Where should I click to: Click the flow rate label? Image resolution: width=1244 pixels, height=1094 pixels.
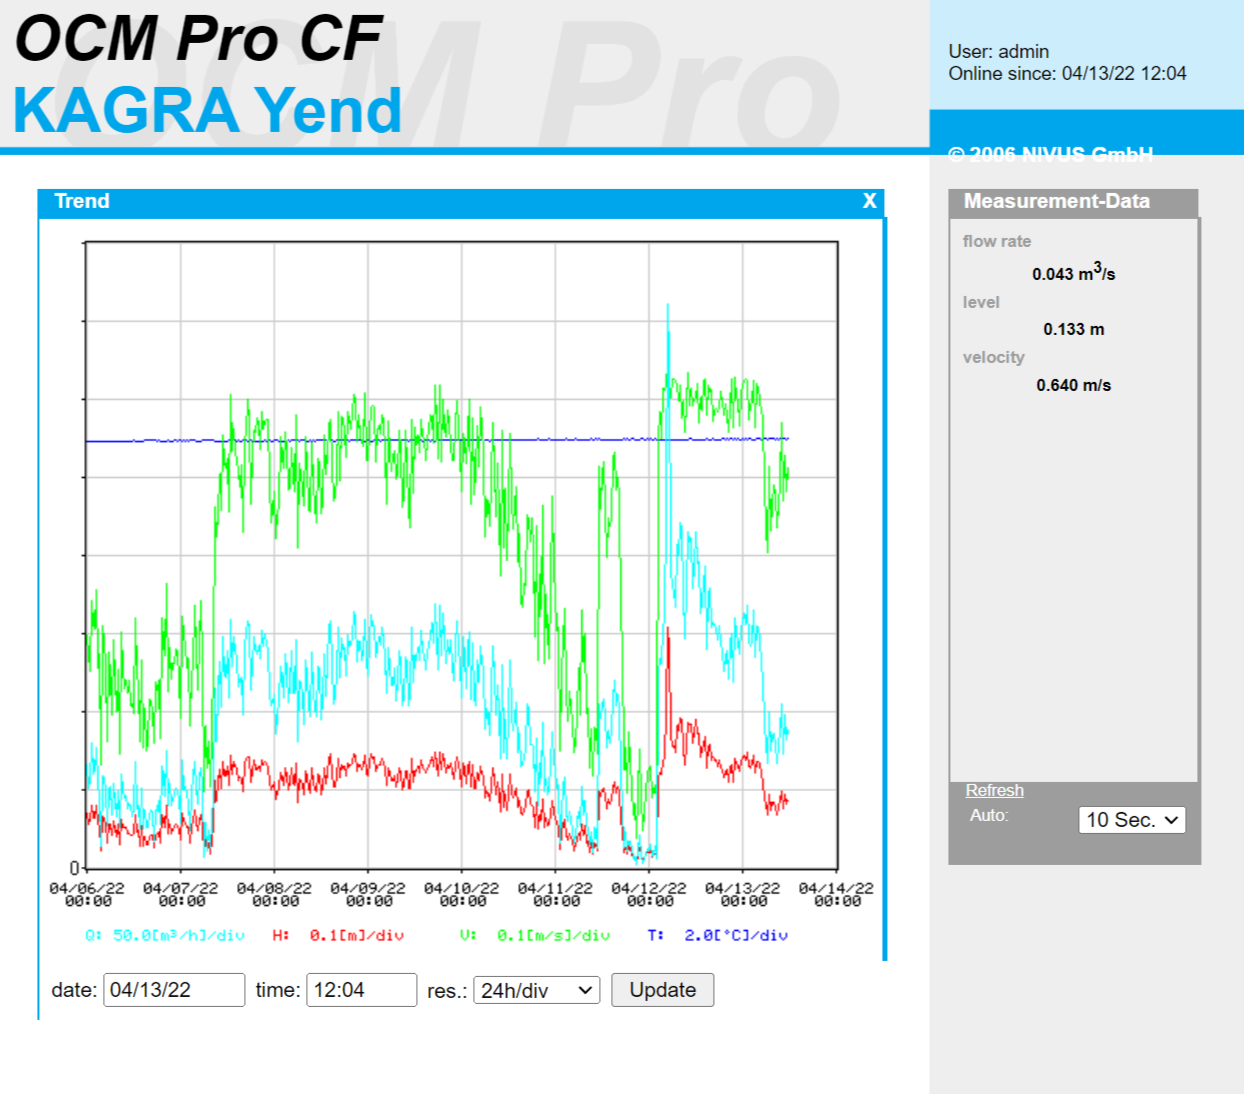click(996, 241)
